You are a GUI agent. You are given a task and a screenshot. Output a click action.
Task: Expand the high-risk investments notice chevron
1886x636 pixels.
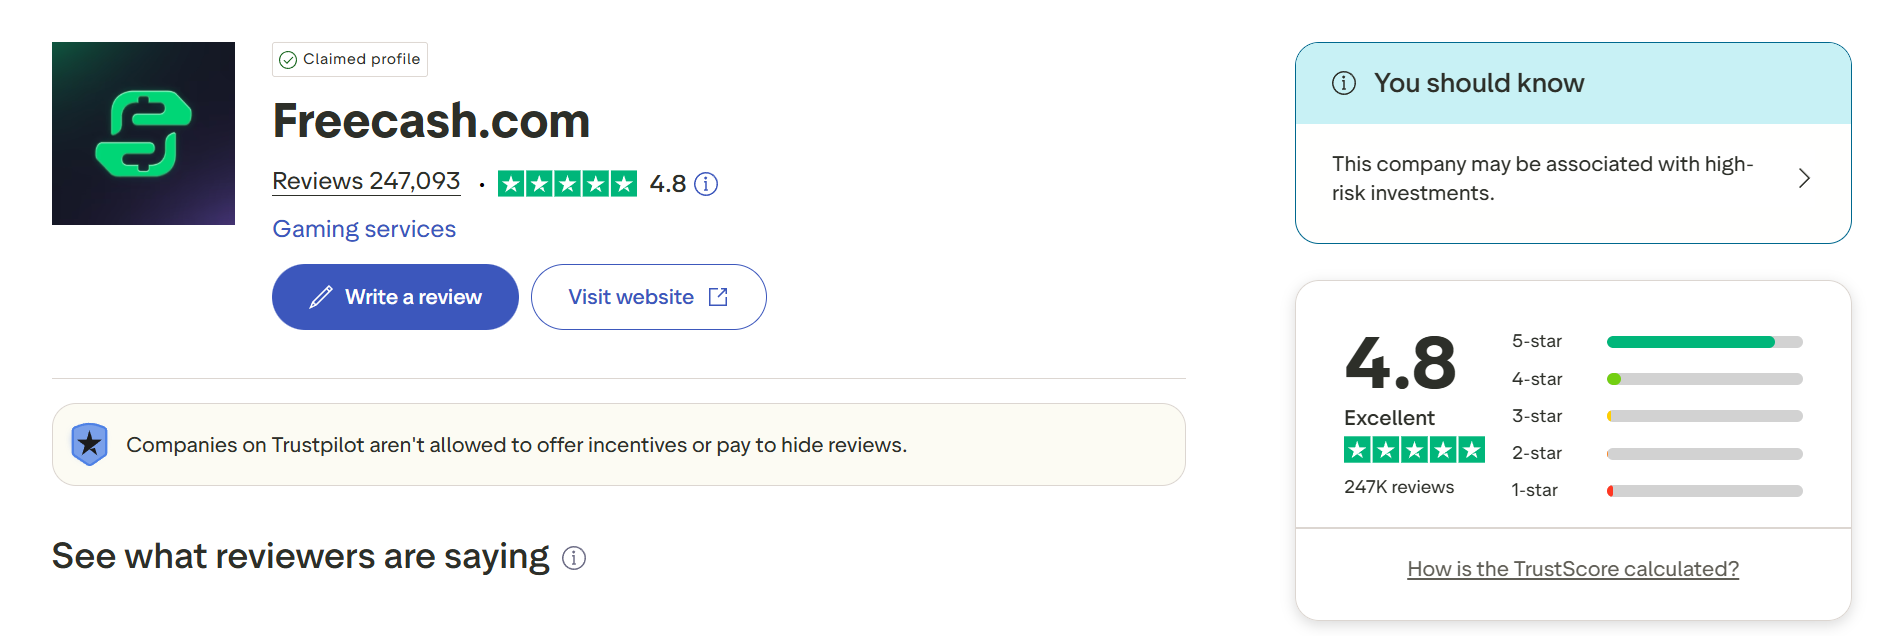1804,179
